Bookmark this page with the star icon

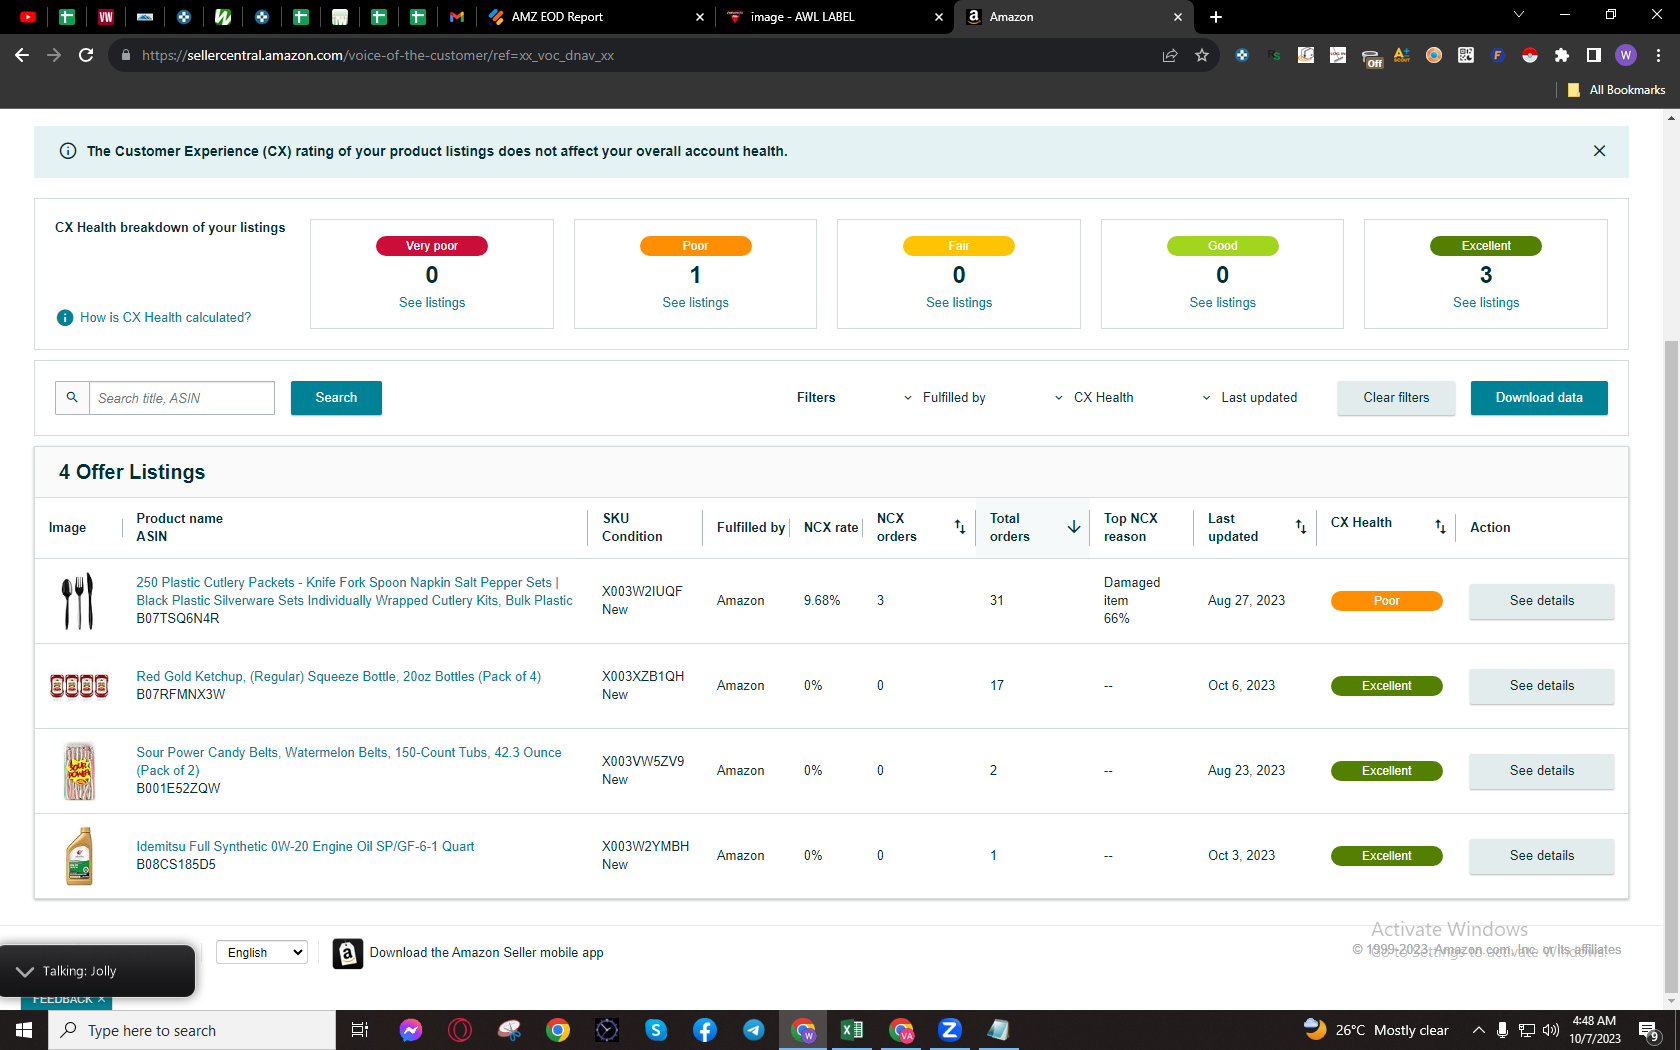click(x=1202, y=55)
